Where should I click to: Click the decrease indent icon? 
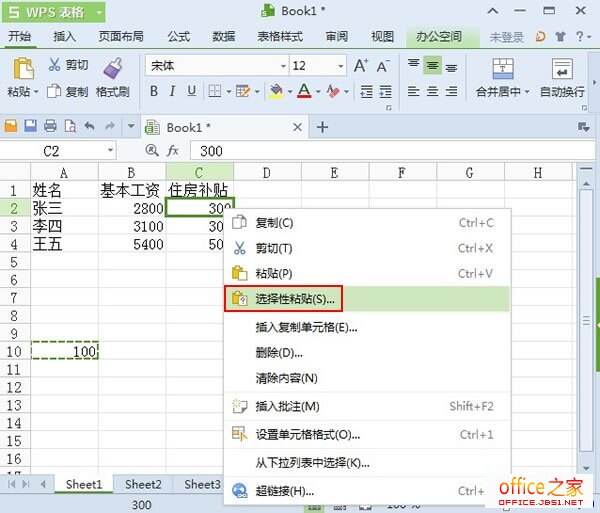click(x=366, y=91)
